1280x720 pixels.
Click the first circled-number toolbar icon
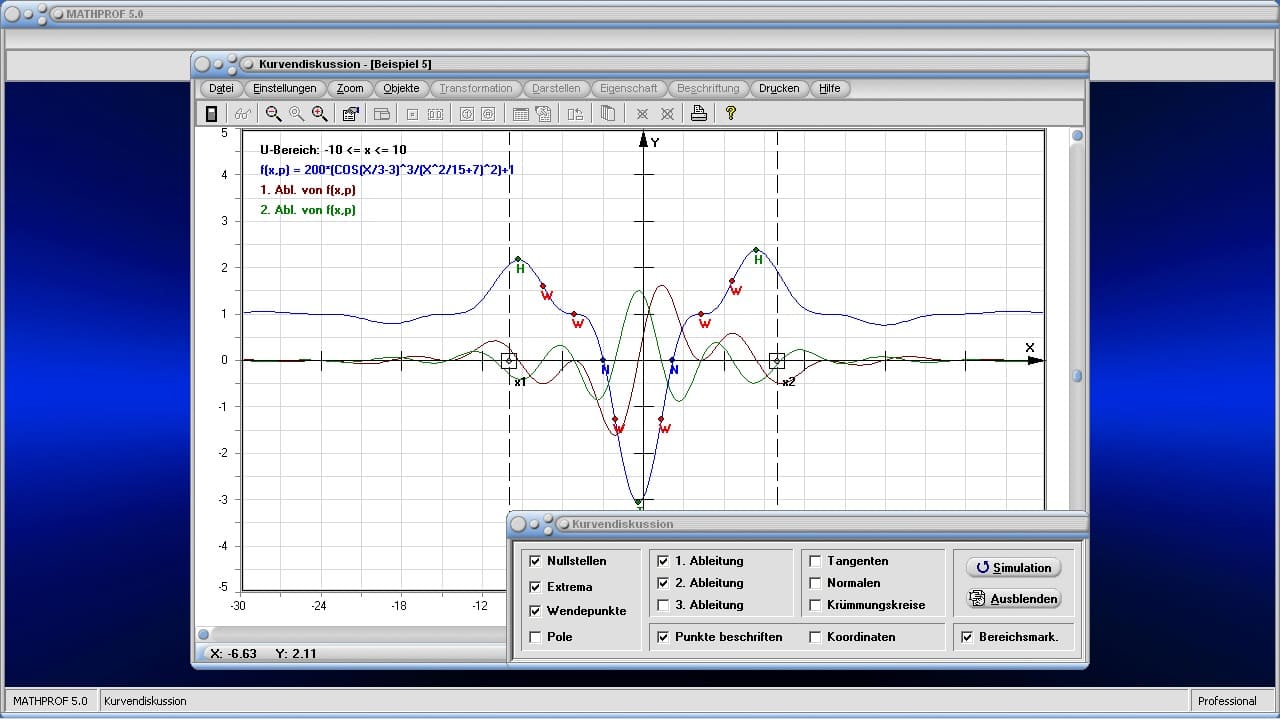click(x=466, y=114)
